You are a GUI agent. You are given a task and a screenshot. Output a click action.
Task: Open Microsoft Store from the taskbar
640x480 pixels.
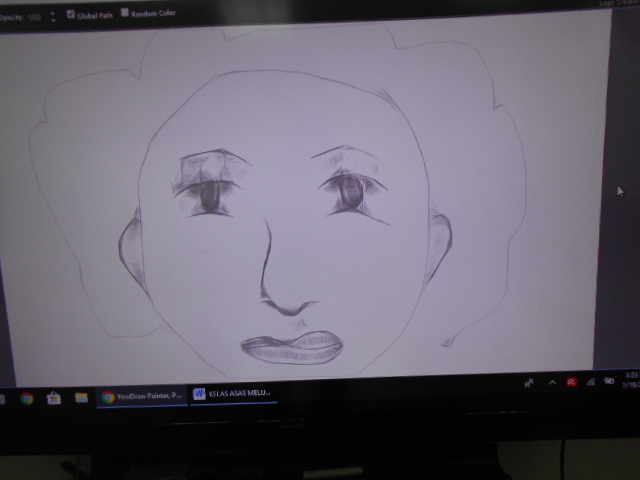[x=54, y=398]
